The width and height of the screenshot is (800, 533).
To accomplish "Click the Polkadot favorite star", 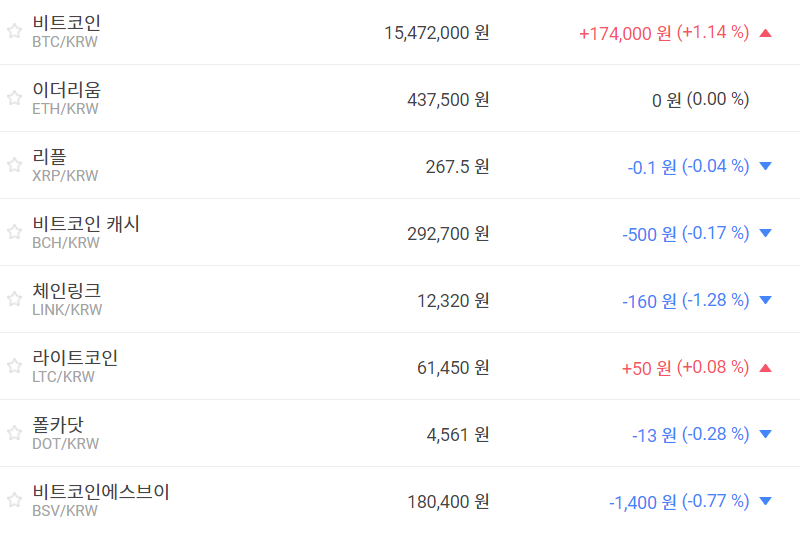I will click(14, 433).
